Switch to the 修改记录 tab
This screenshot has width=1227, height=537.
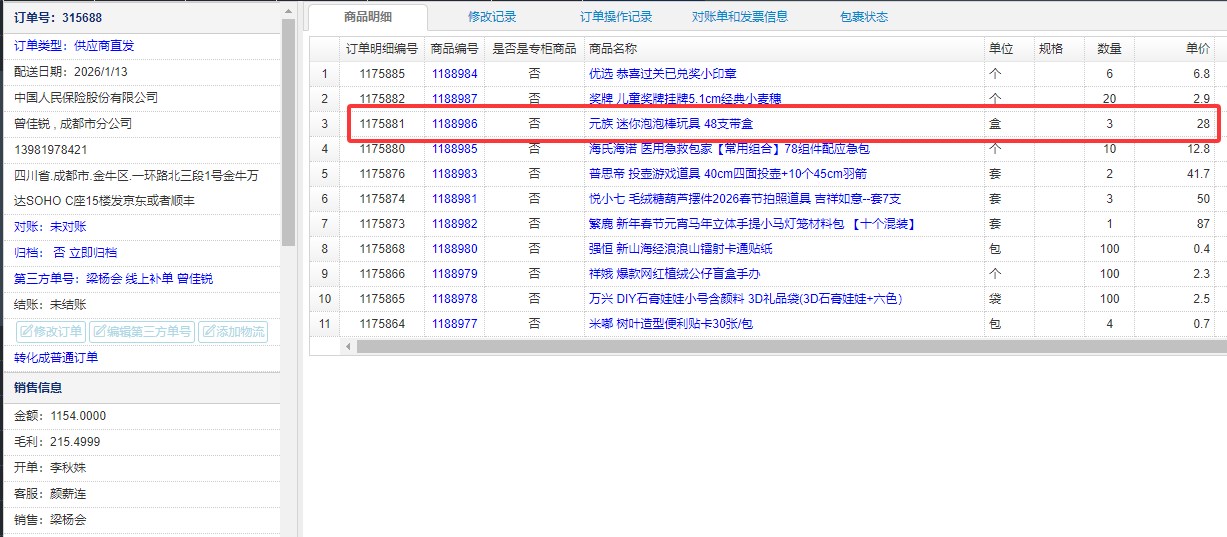tap(492, 17)
